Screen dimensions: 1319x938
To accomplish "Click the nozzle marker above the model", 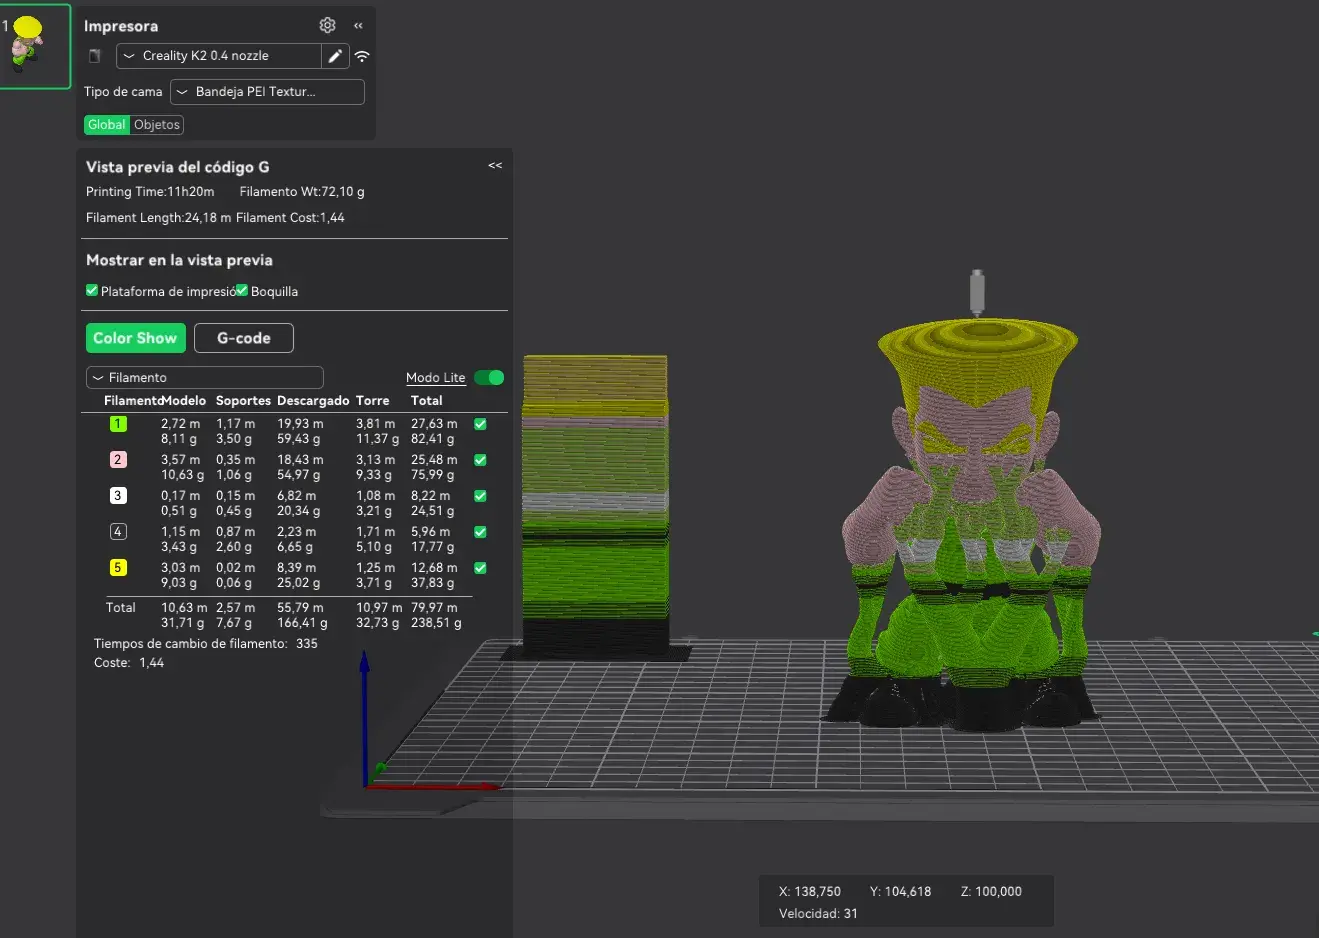I will 978,292.
